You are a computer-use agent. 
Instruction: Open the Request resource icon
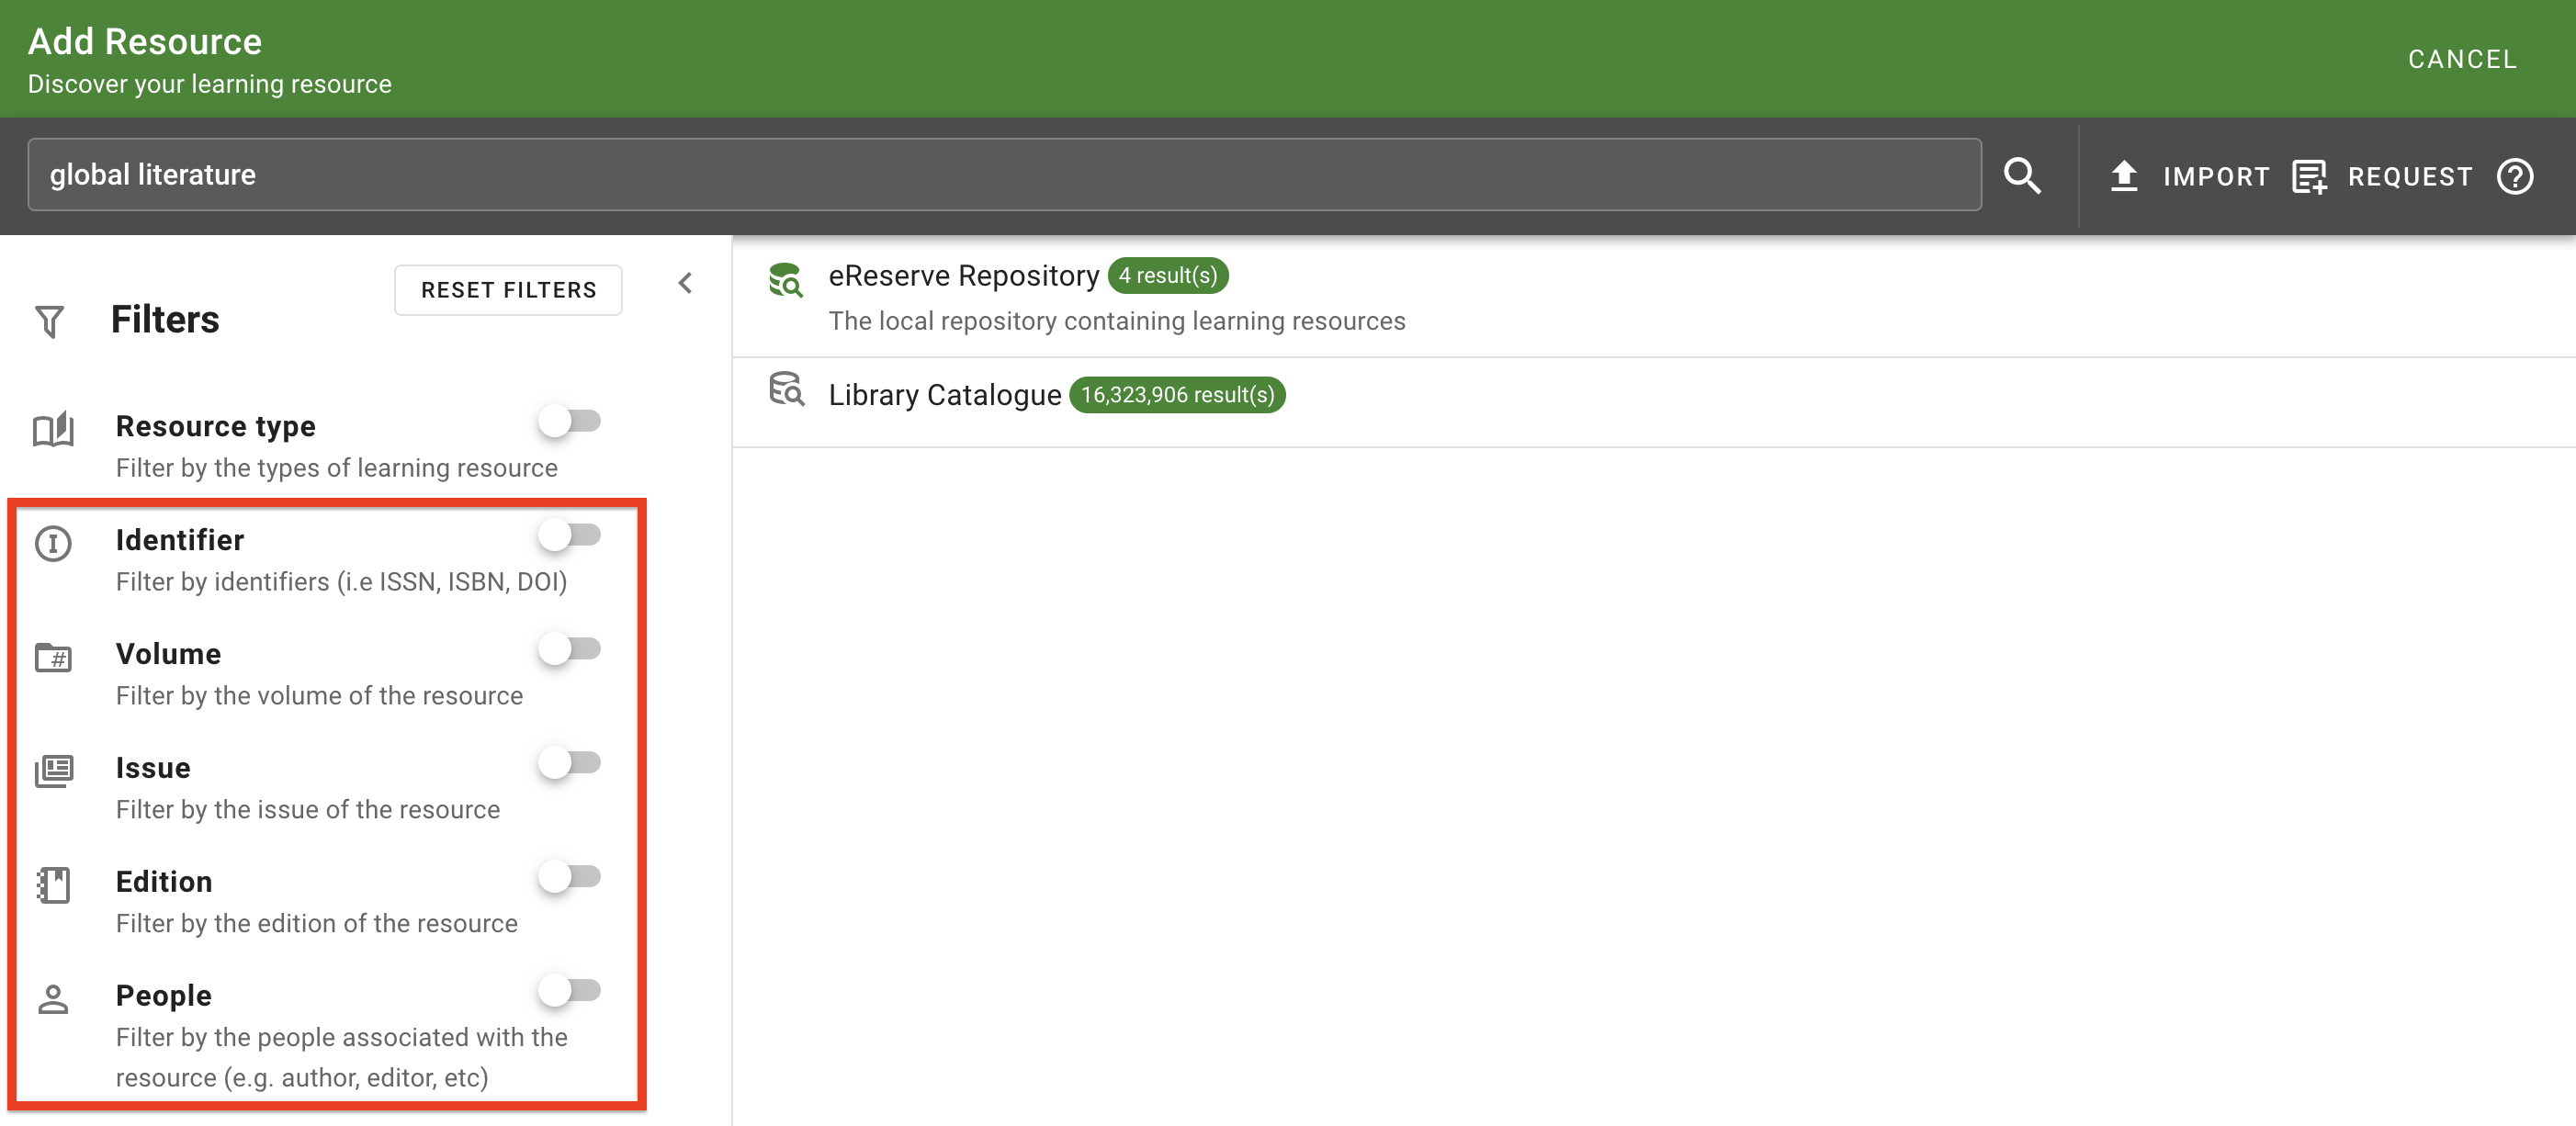(2309, 176)
